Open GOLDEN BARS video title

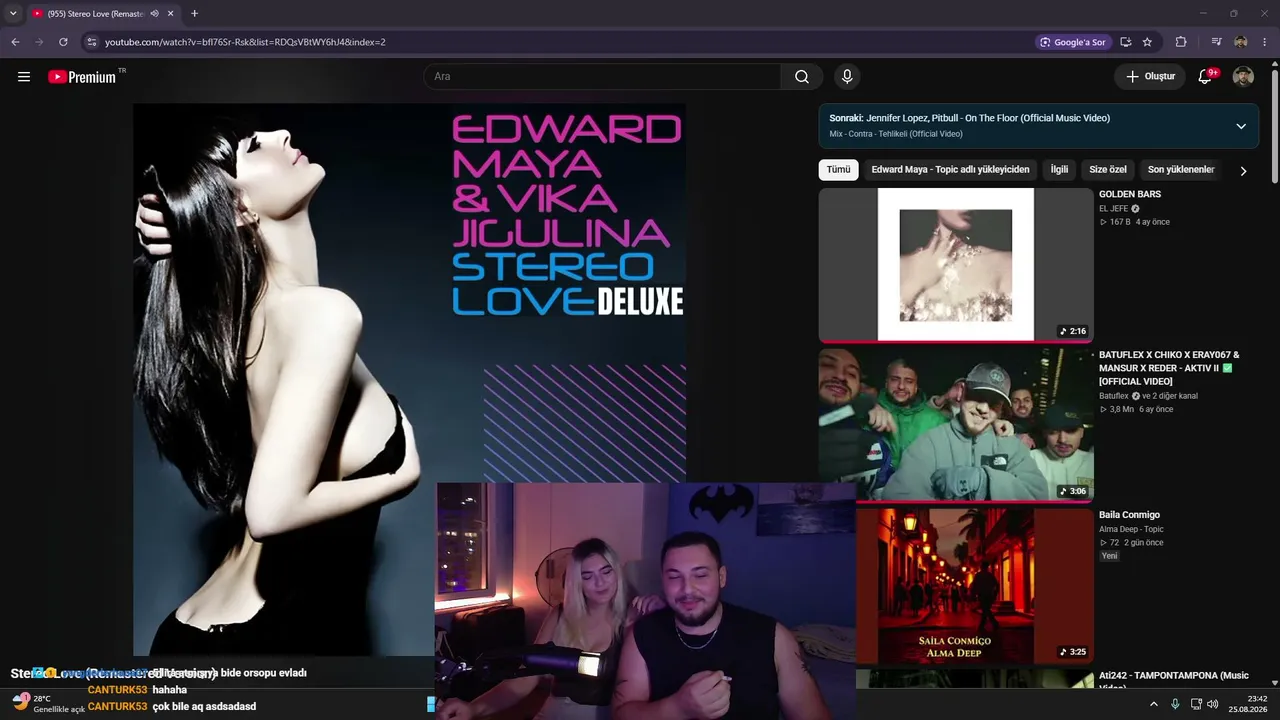tap(1130, 194)
